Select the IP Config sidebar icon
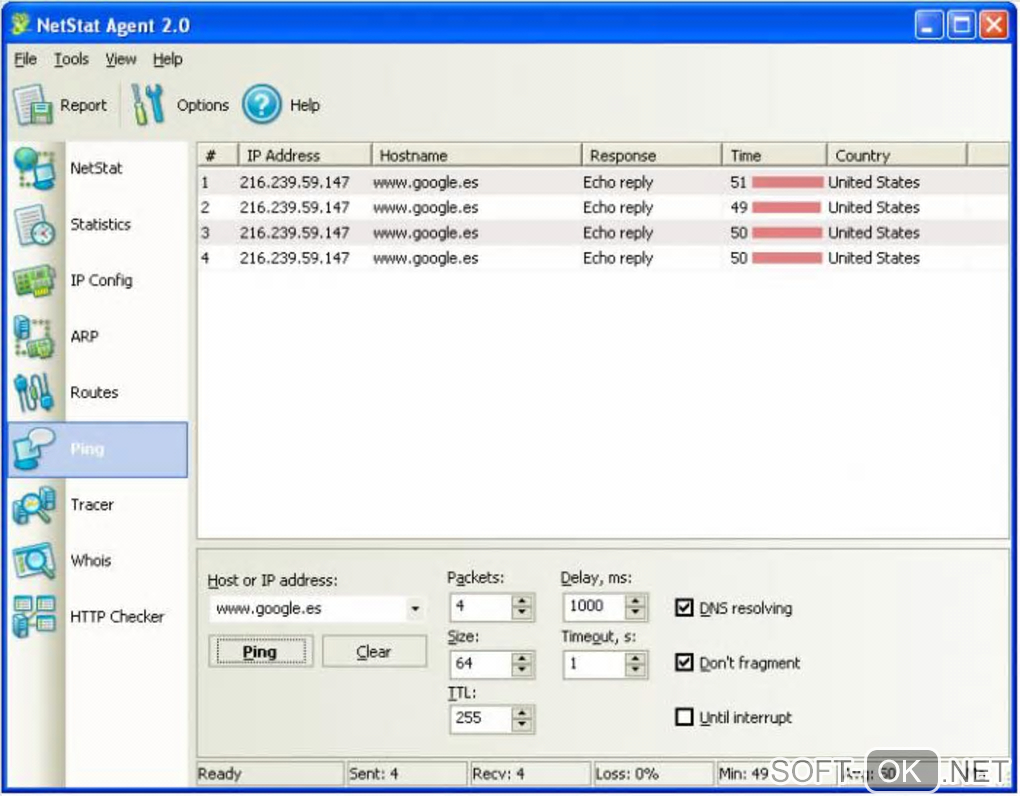The height and width of the screenshot is (796, 1020). pyautogui.click(x=34, y=280)
